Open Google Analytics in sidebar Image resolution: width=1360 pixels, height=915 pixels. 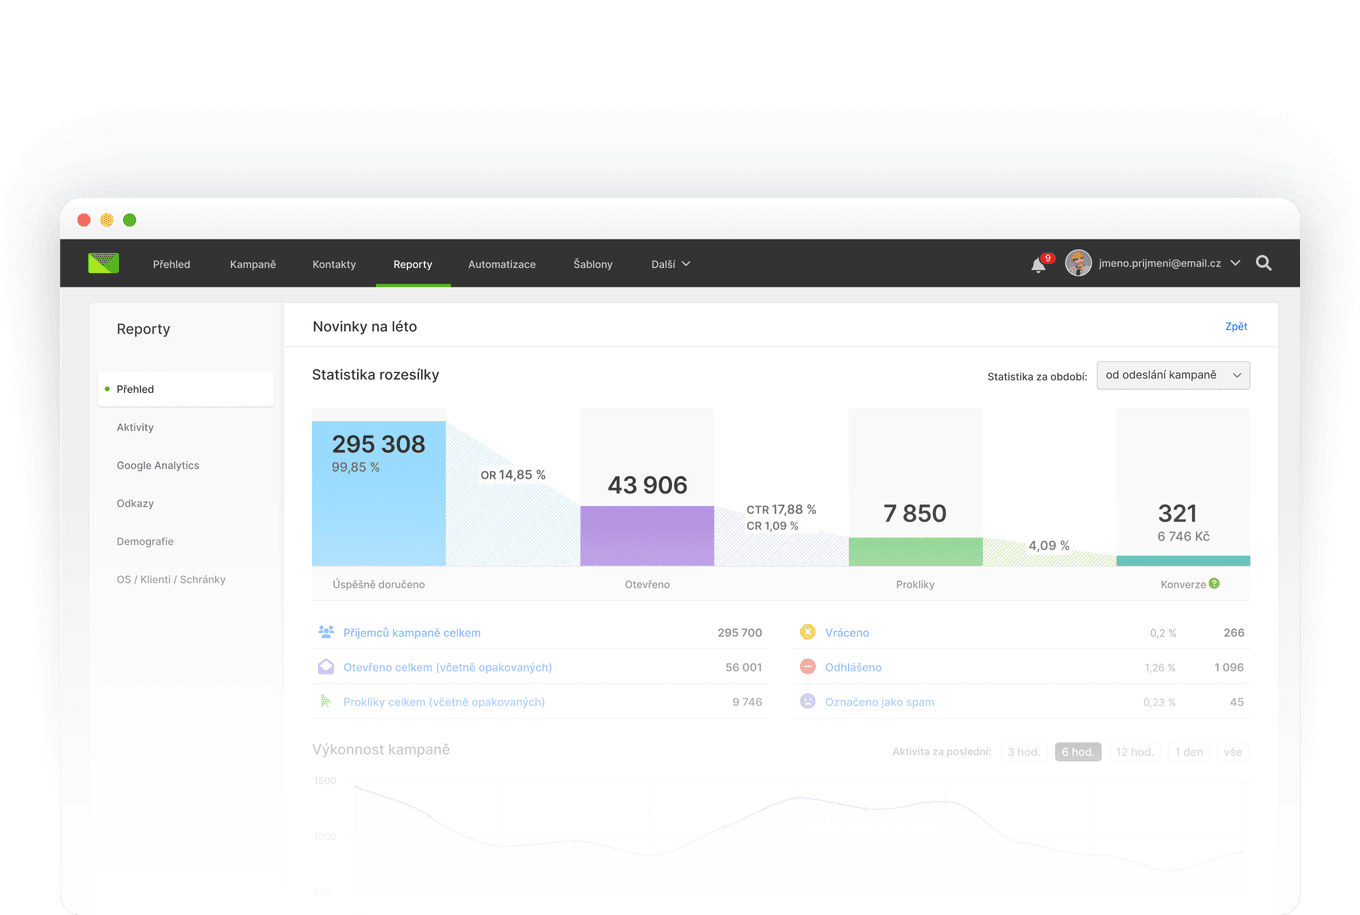click(x=158, y=465)
